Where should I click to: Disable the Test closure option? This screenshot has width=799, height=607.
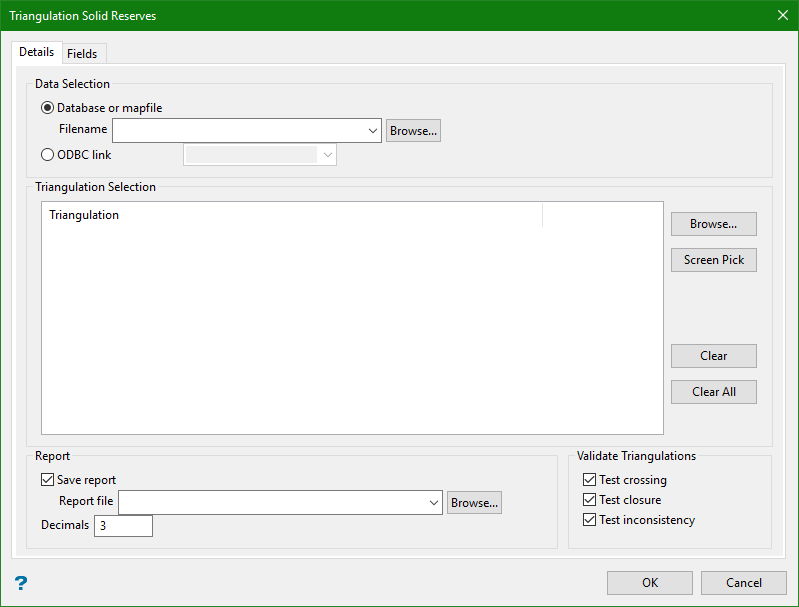pyautogui.click(x=589, y=500)
